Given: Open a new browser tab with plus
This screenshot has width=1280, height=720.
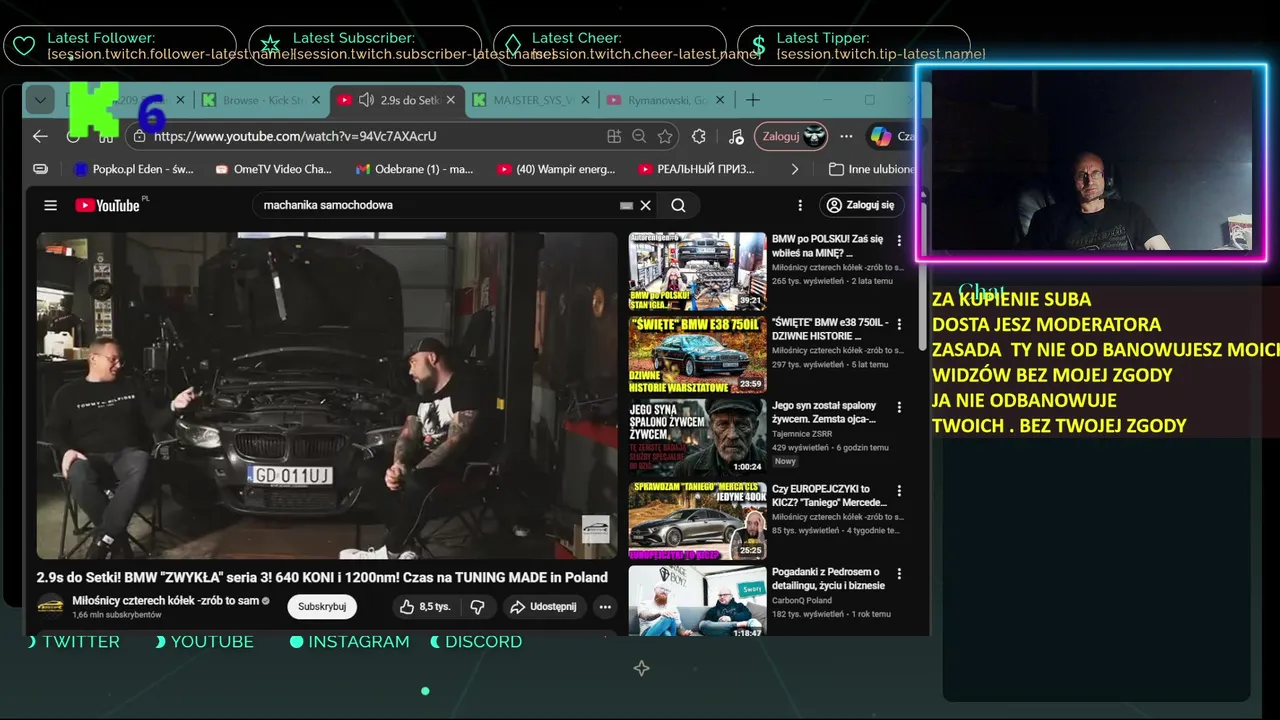Looking at the screenshot, I should (x=753, y=100).
